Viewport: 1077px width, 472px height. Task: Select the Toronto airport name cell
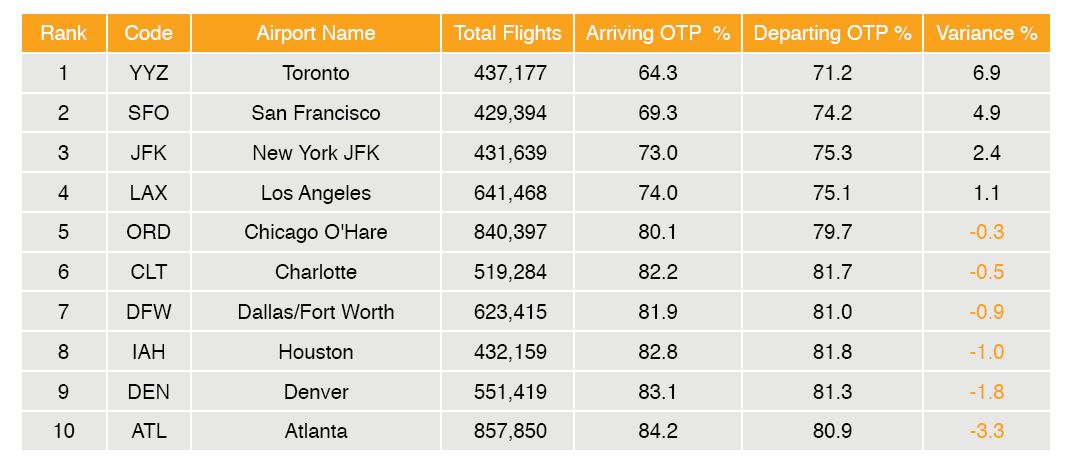315,73
